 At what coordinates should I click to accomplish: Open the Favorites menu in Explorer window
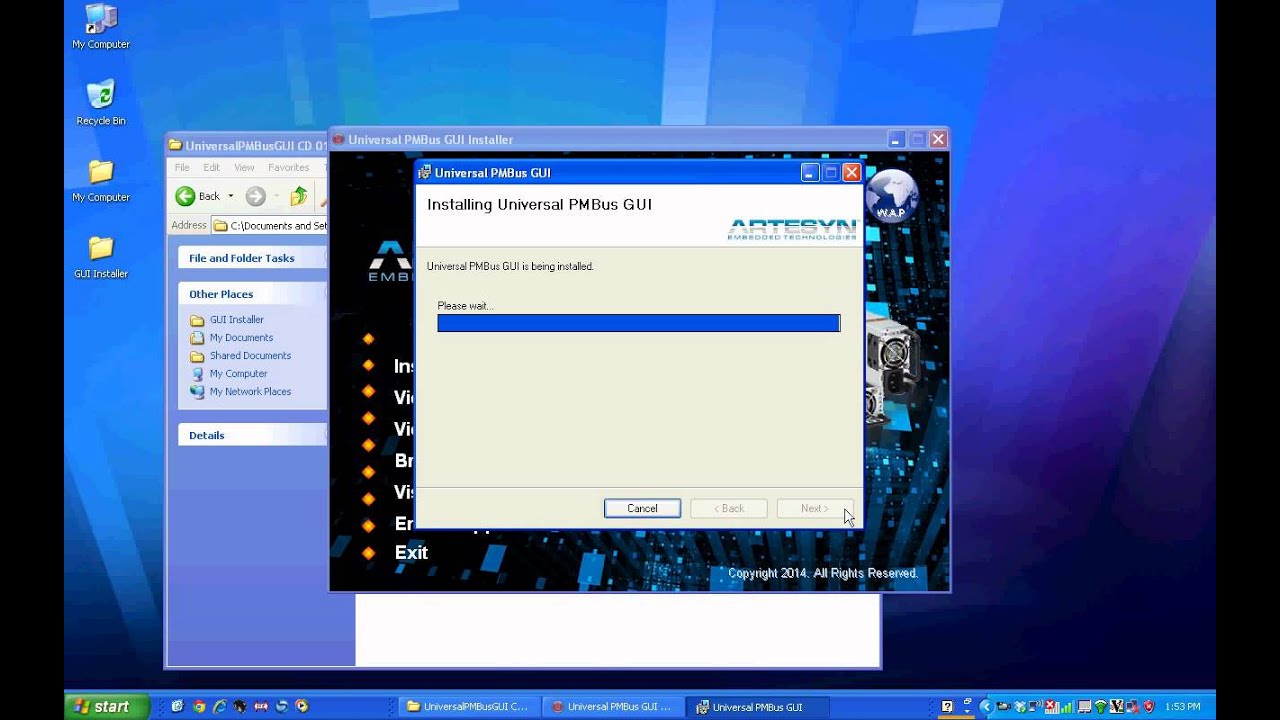288,168
